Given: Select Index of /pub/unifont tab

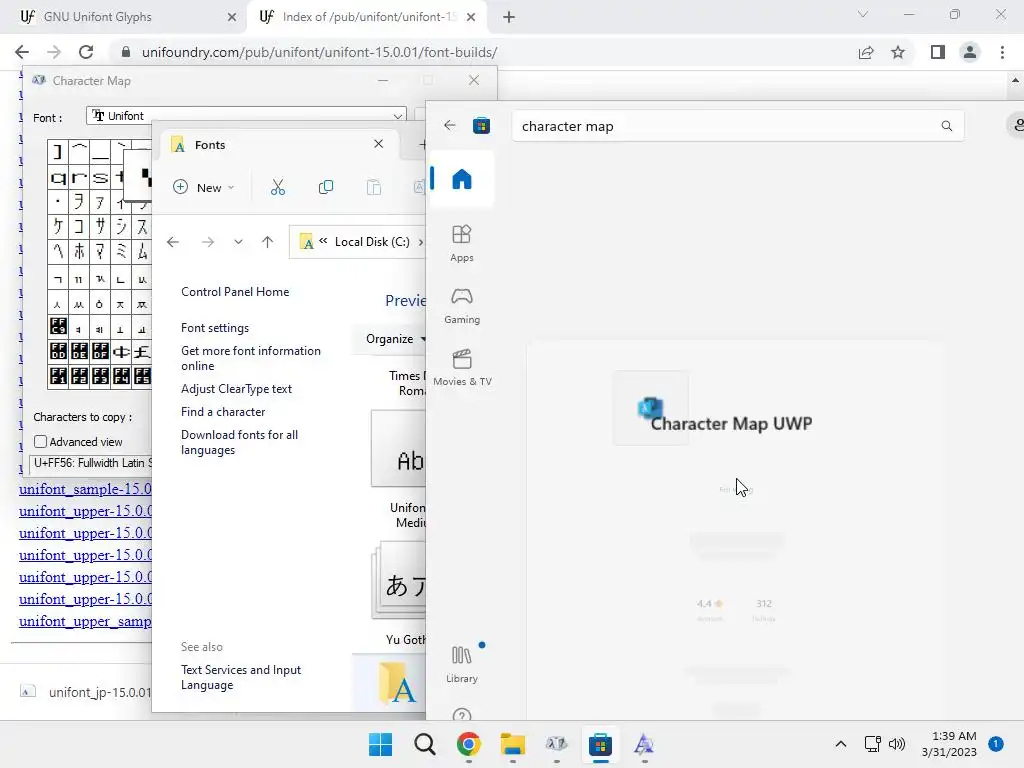Looking at the screenshot, I should point(369,17).
